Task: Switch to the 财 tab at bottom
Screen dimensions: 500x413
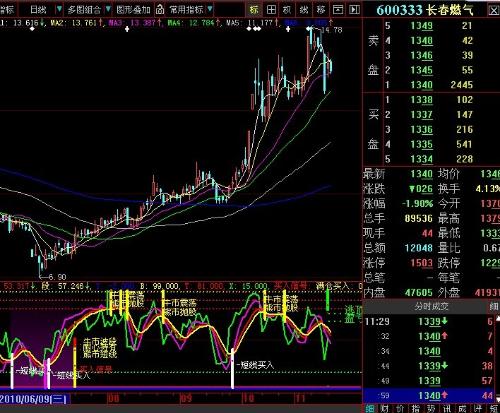Action: [x=385, y=409]
